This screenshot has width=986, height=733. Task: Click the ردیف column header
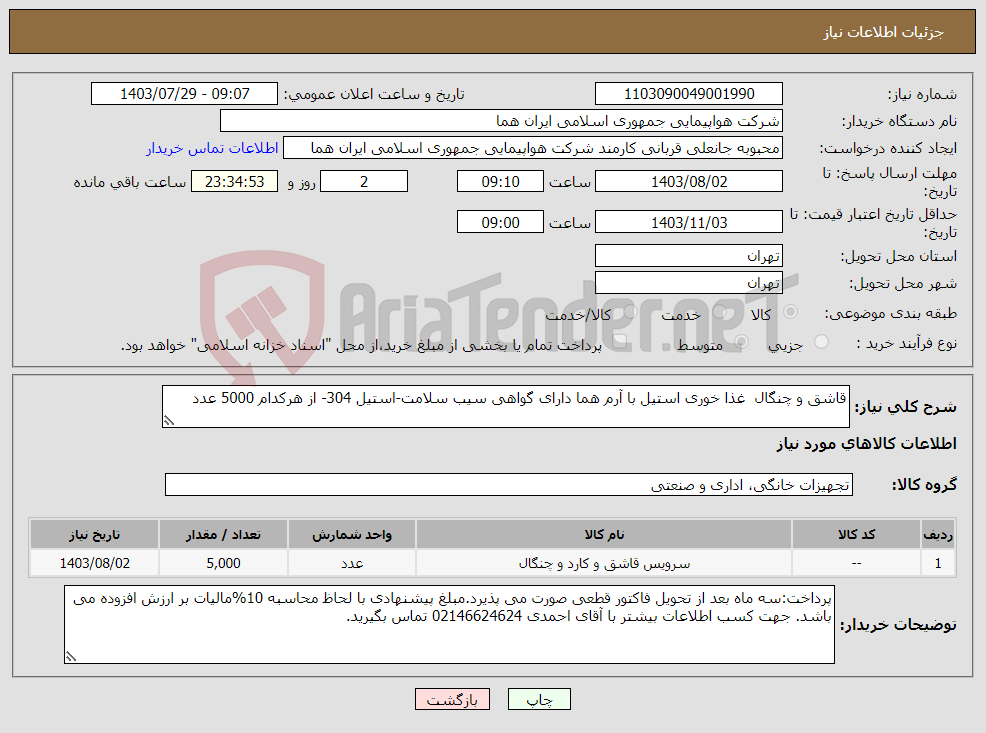[938, 534]
